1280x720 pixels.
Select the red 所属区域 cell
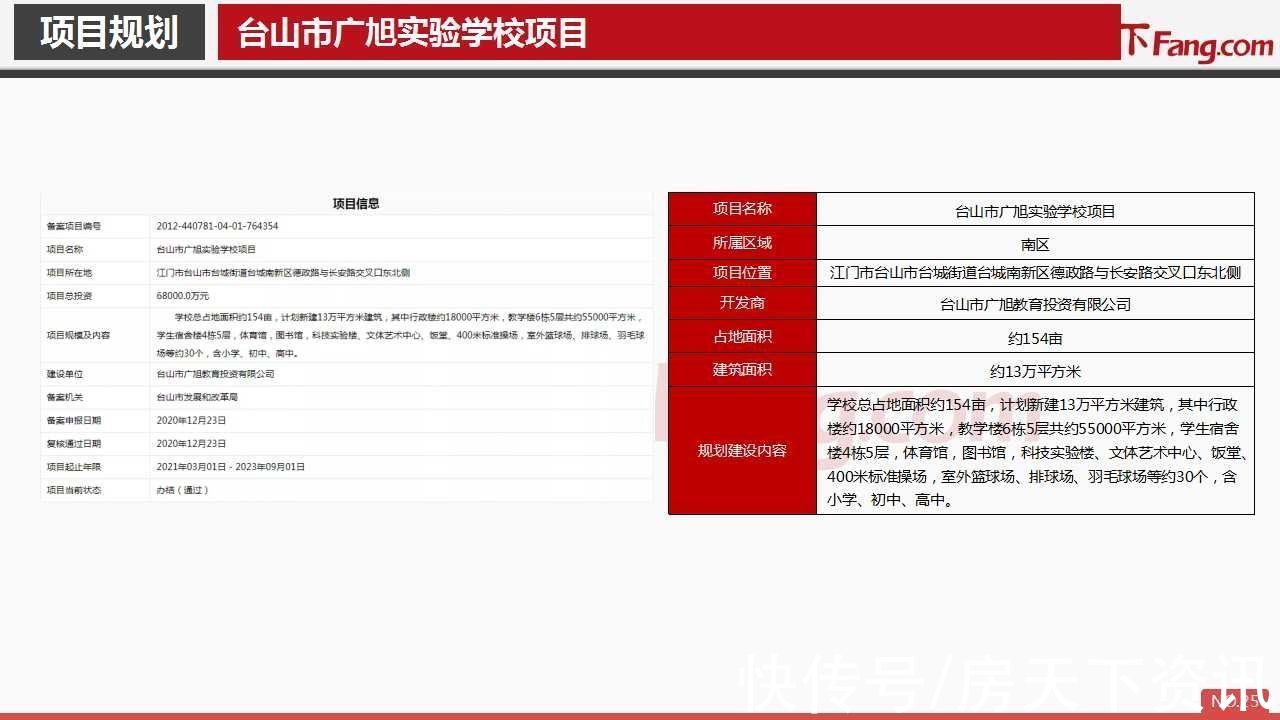[x=742, y=242]
